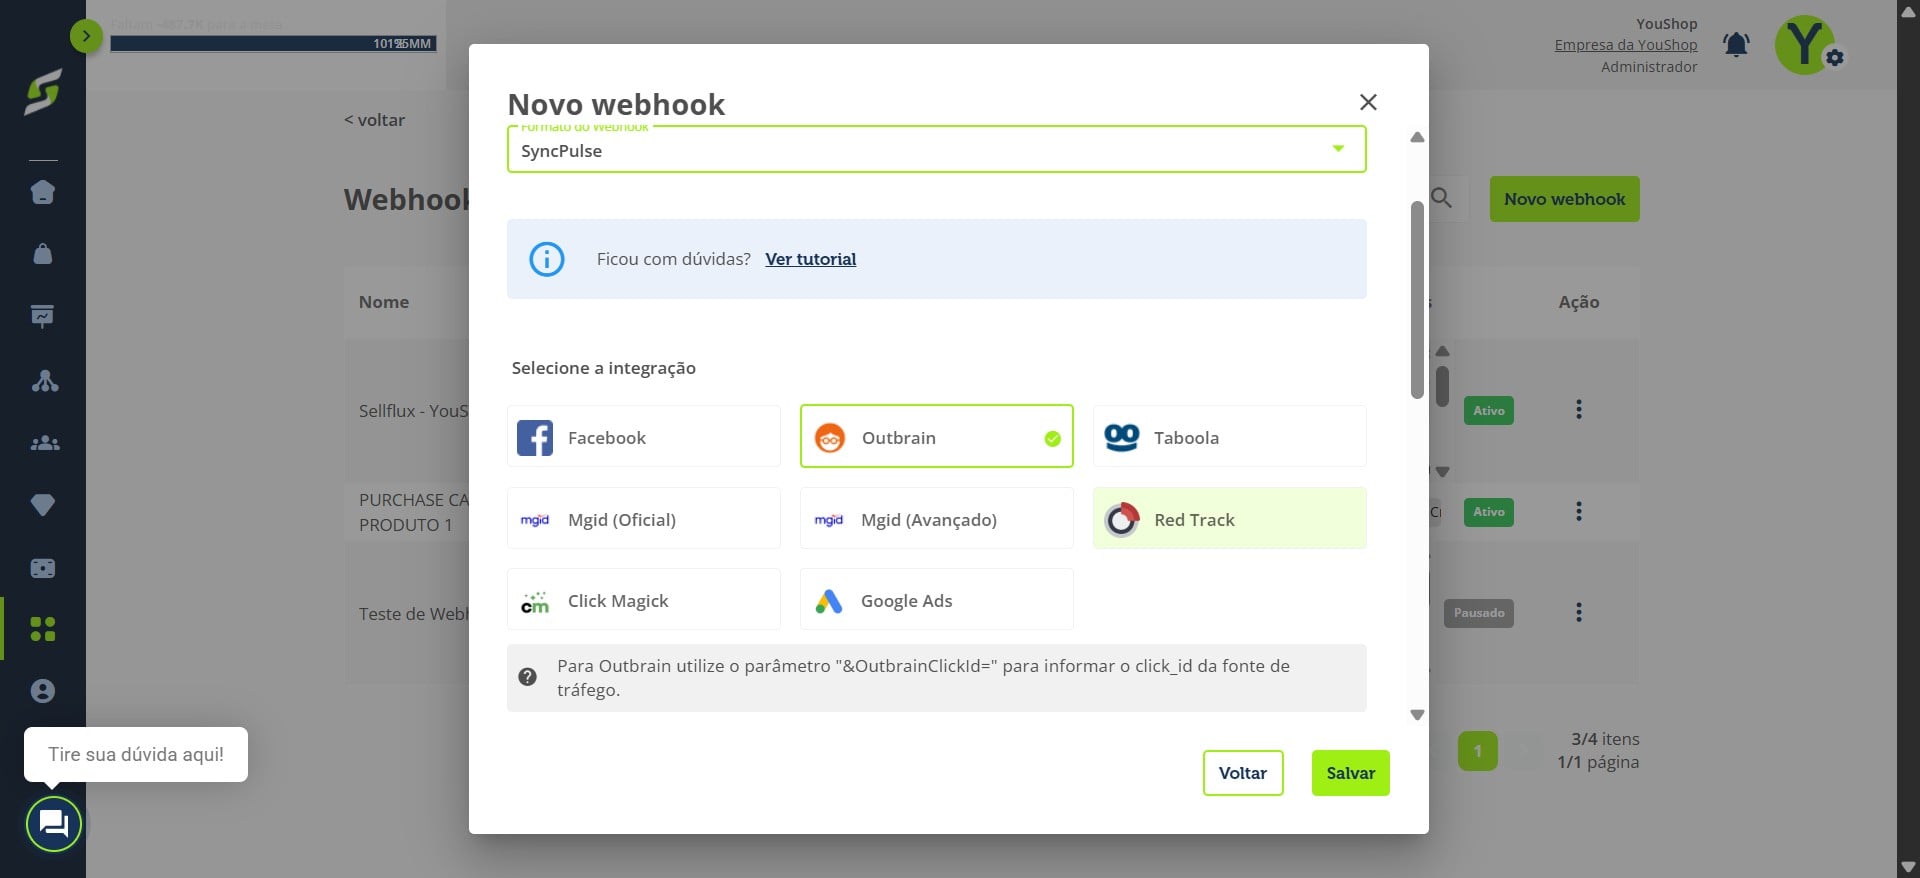Image resolution: width=1920 pixels, height=878 pixels.
Task: Go back with the < voltar link
Action: (x=375, y=120)
